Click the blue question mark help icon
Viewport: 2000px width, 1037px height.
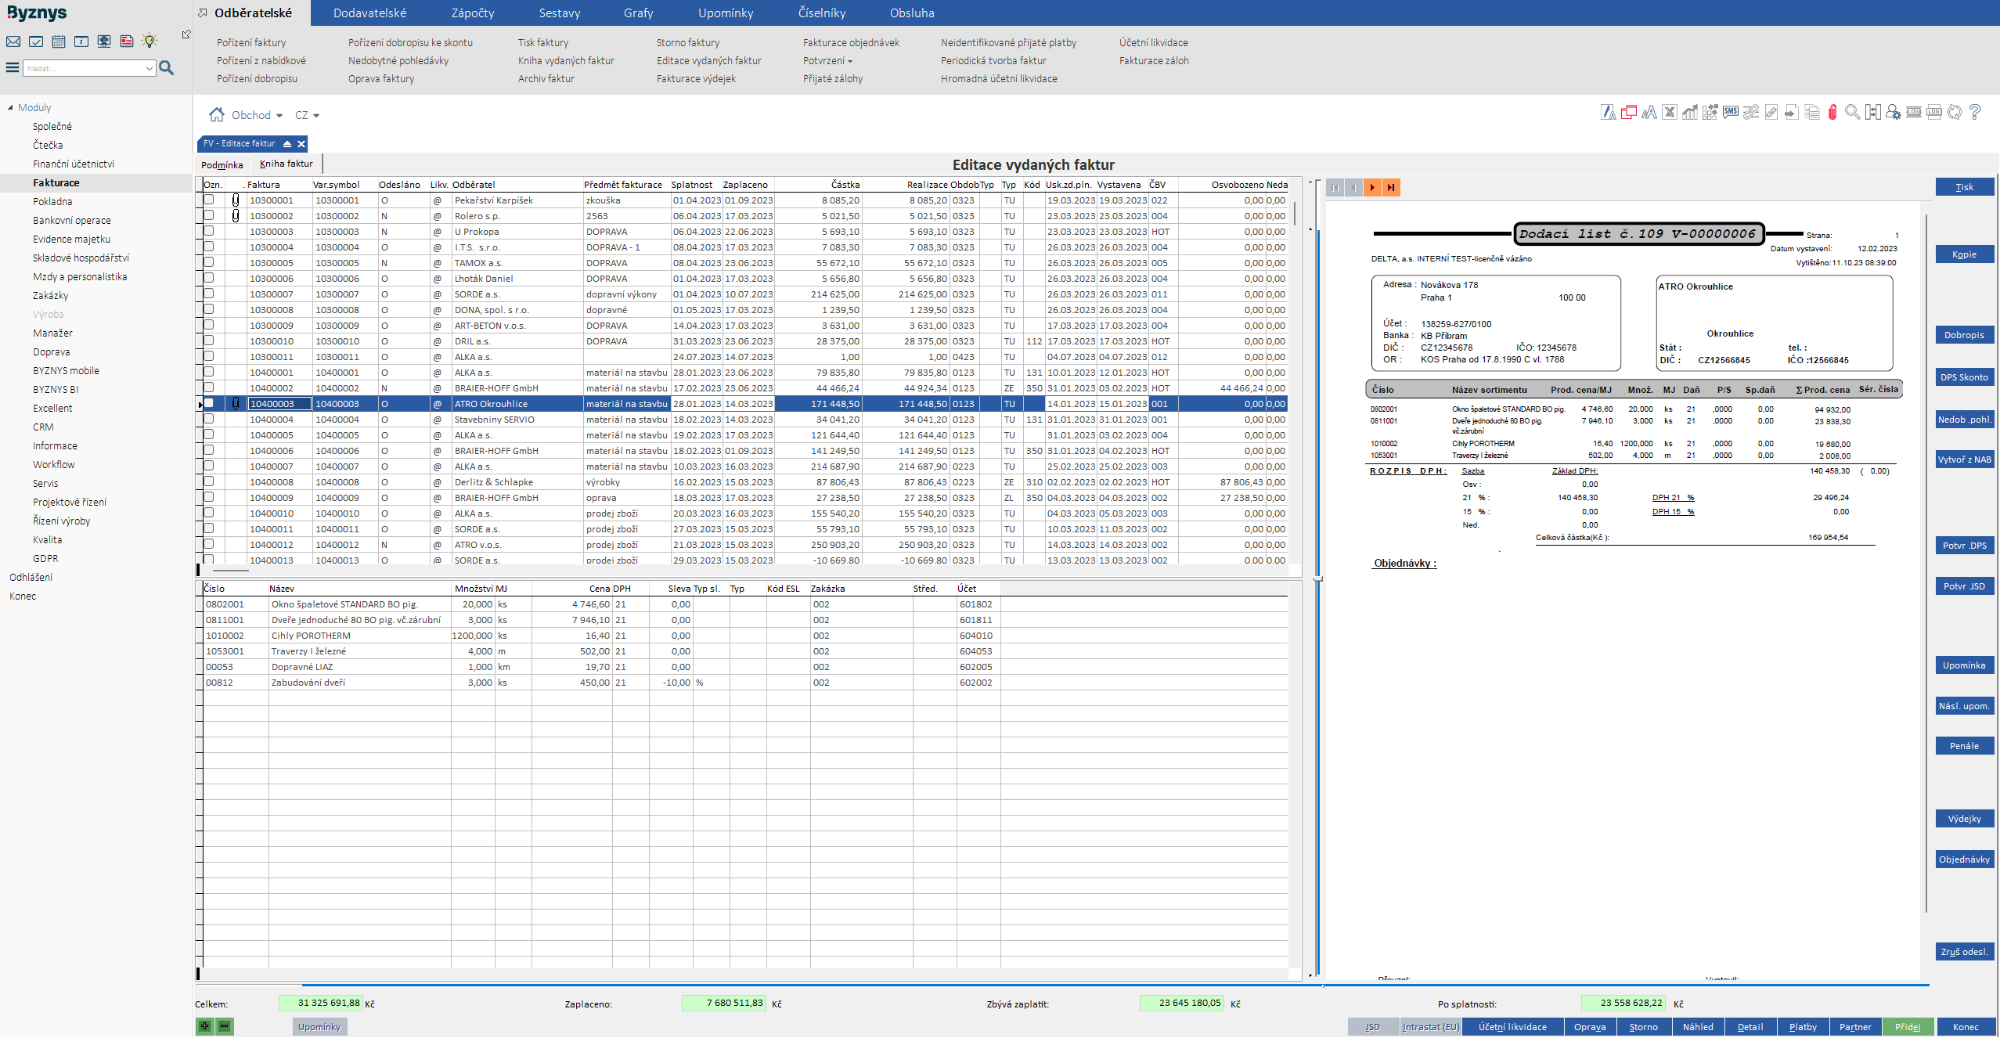click(1975, 112)
